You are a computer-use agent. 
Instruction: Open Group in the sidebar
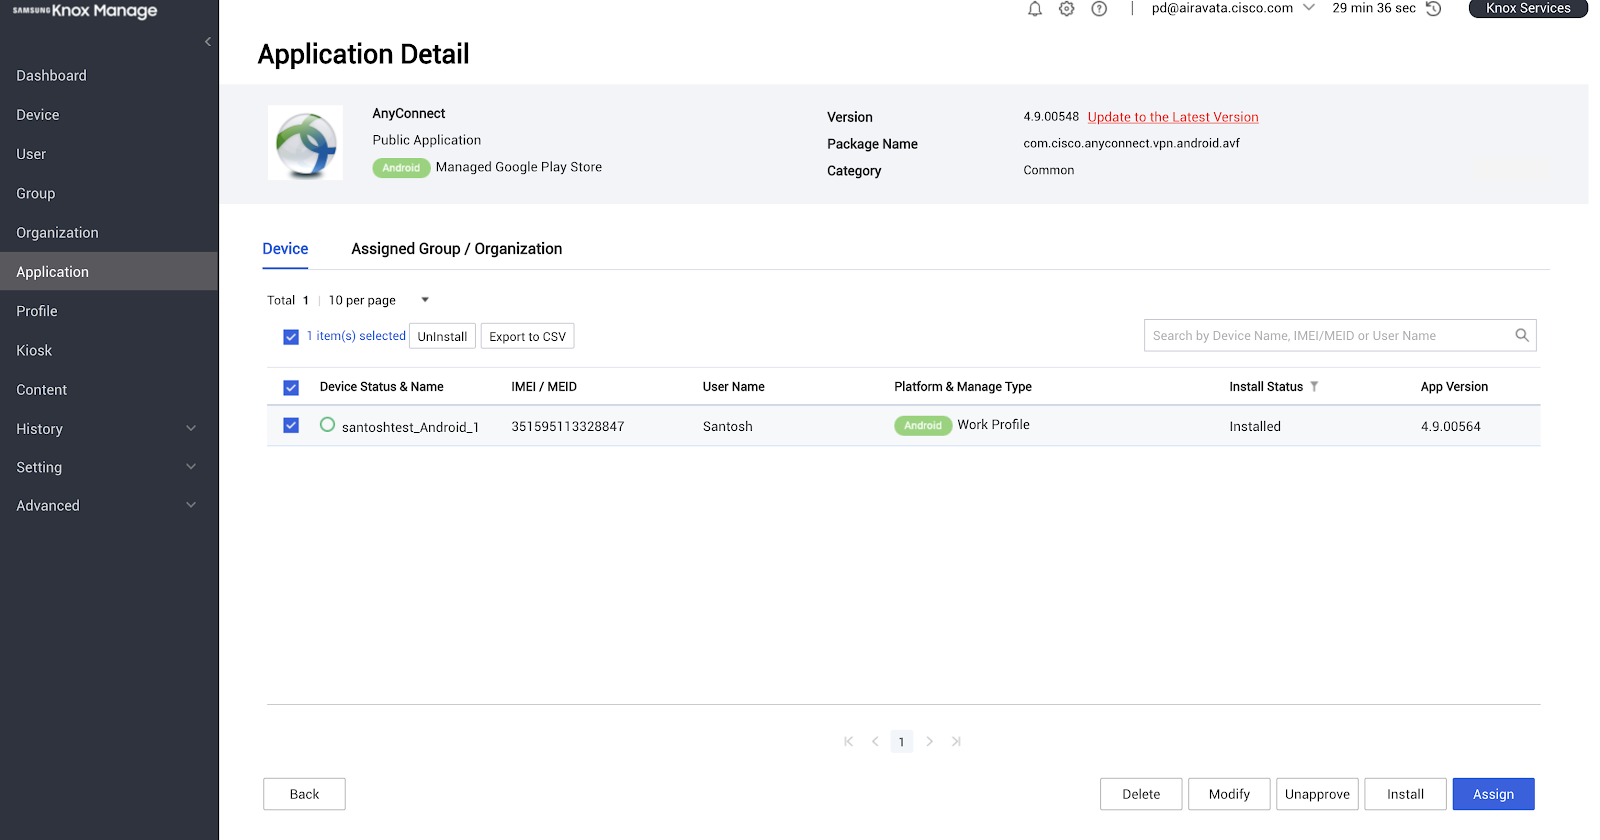[108, 193]
